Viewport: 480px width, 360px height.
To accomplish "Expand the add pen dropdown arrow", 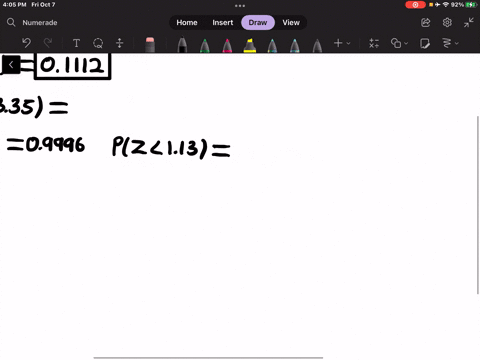I will tap(348, 43).
